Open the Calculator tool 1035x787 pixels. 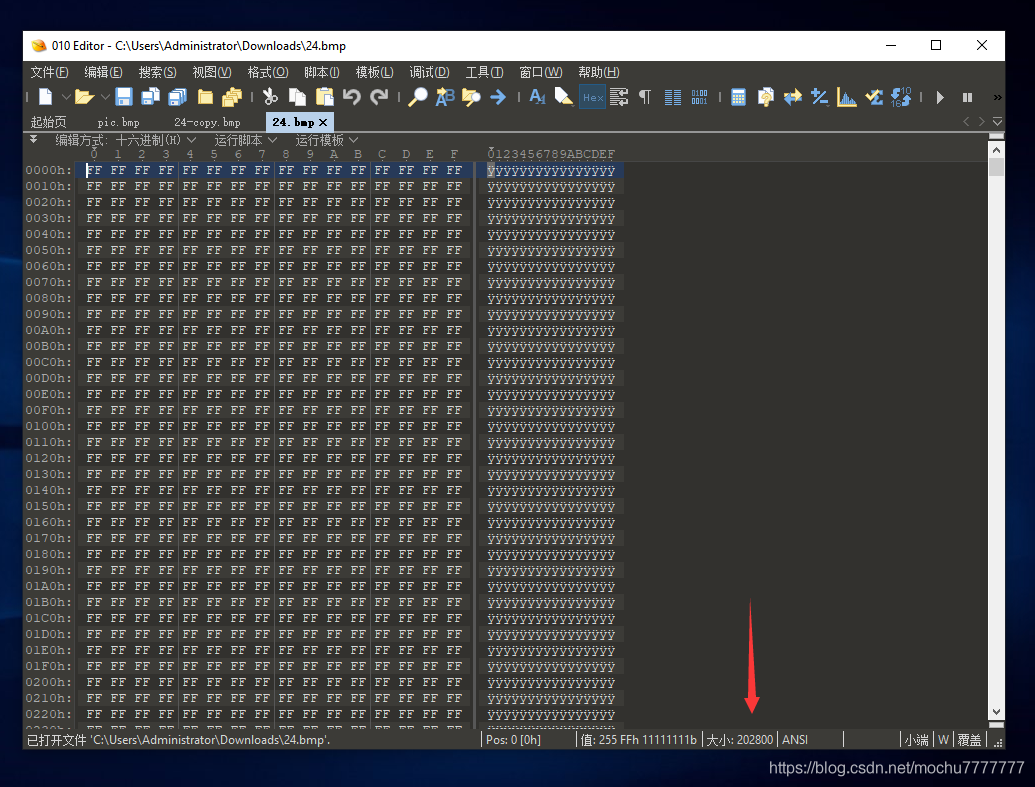click(739, 97)
